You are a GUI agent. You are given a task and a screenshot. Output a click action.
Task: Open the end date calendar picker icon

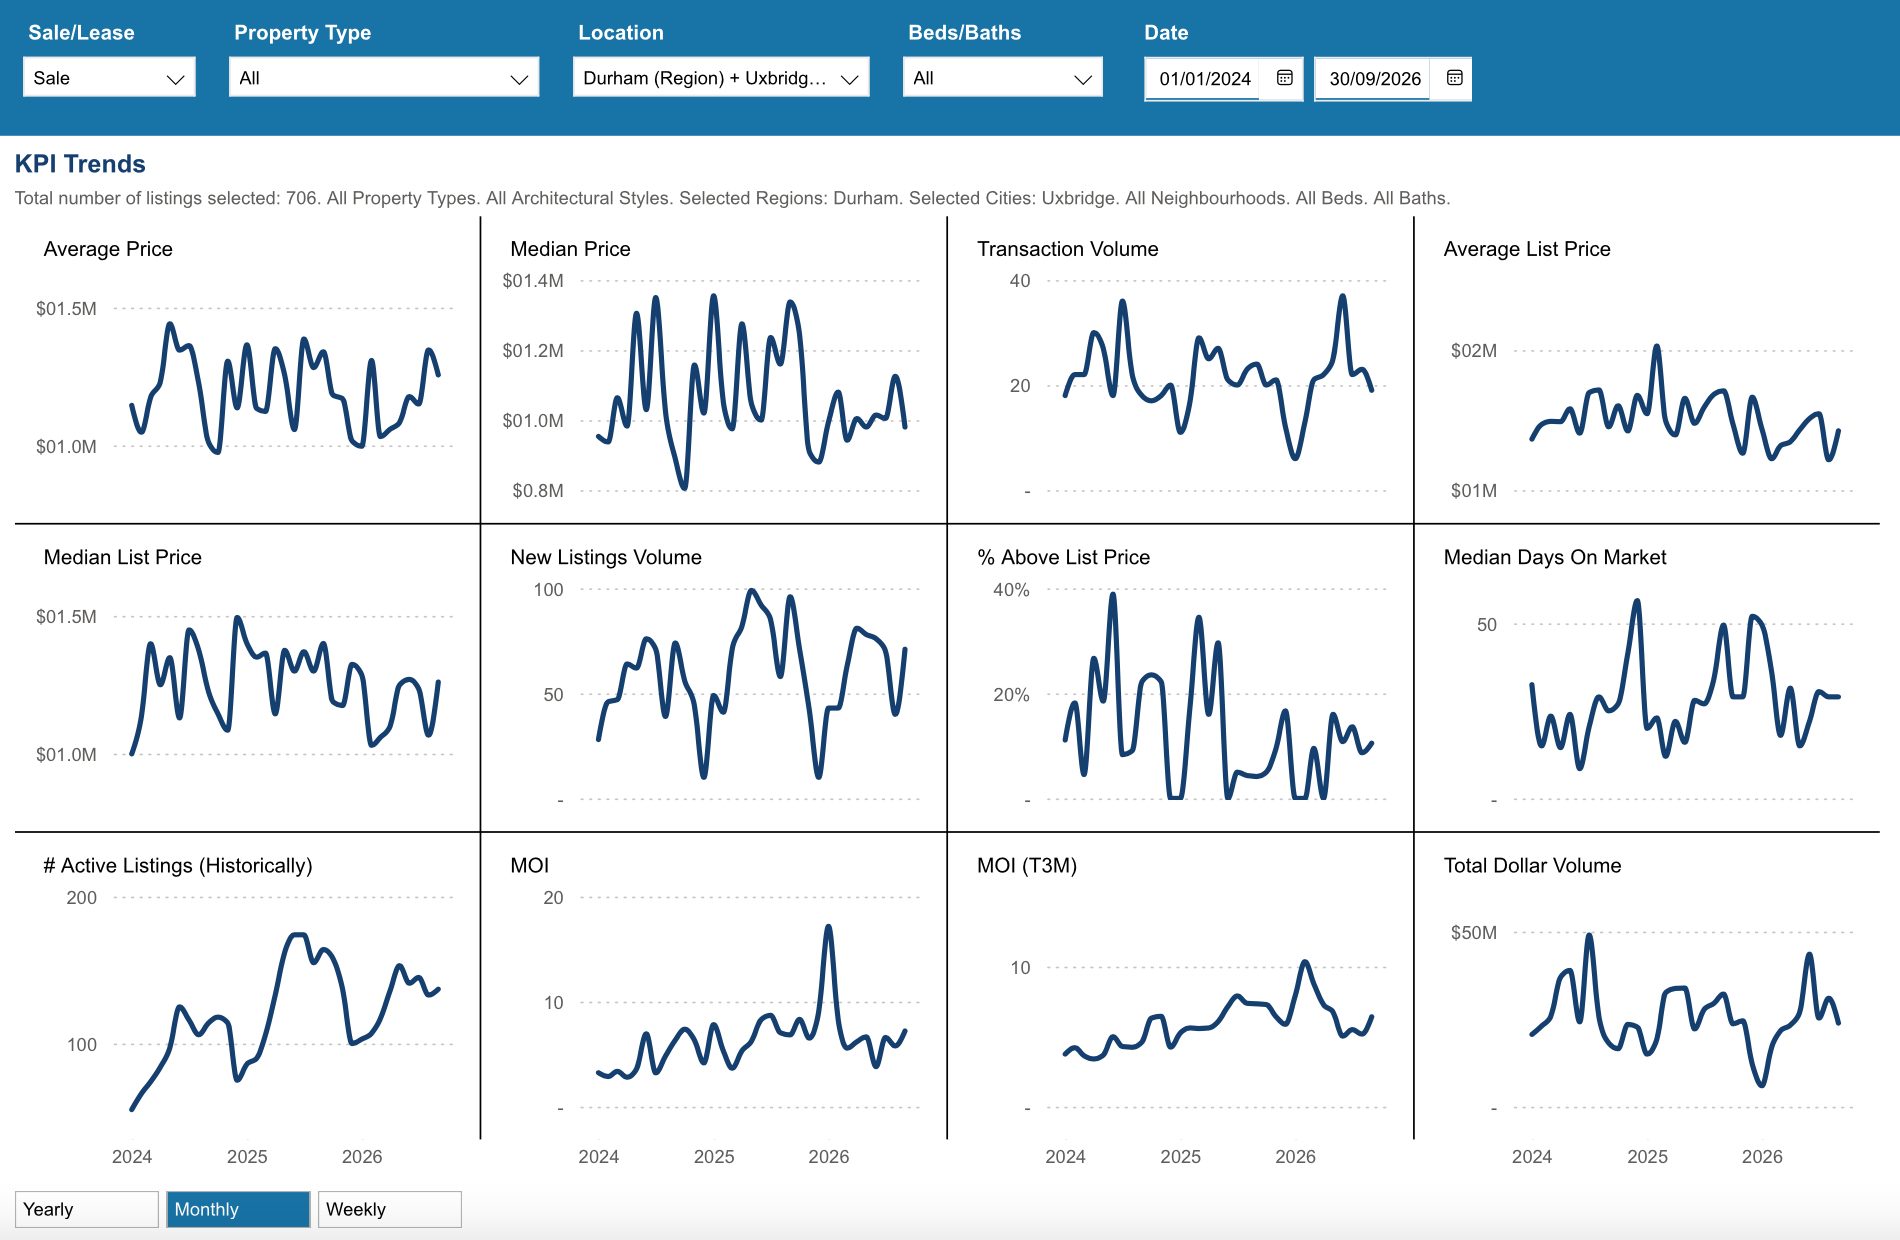pos(1455,78)
